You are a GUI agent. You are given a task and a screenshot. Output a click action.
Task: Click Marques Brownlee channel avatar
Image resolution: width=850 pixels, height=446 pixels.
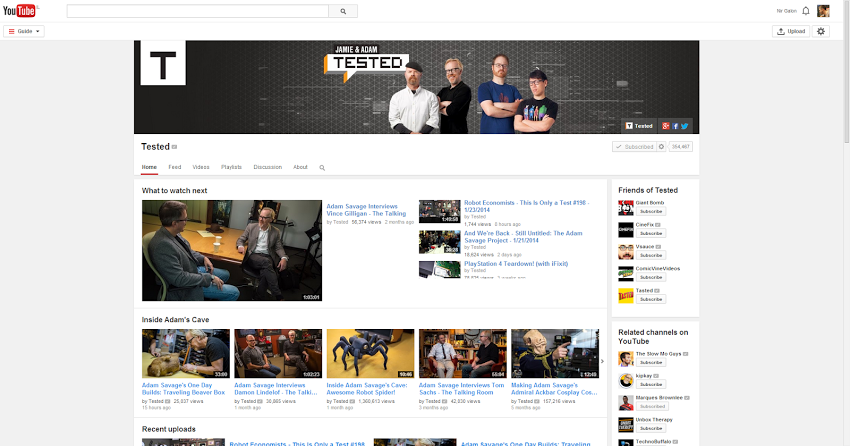[x=626, y=403]
